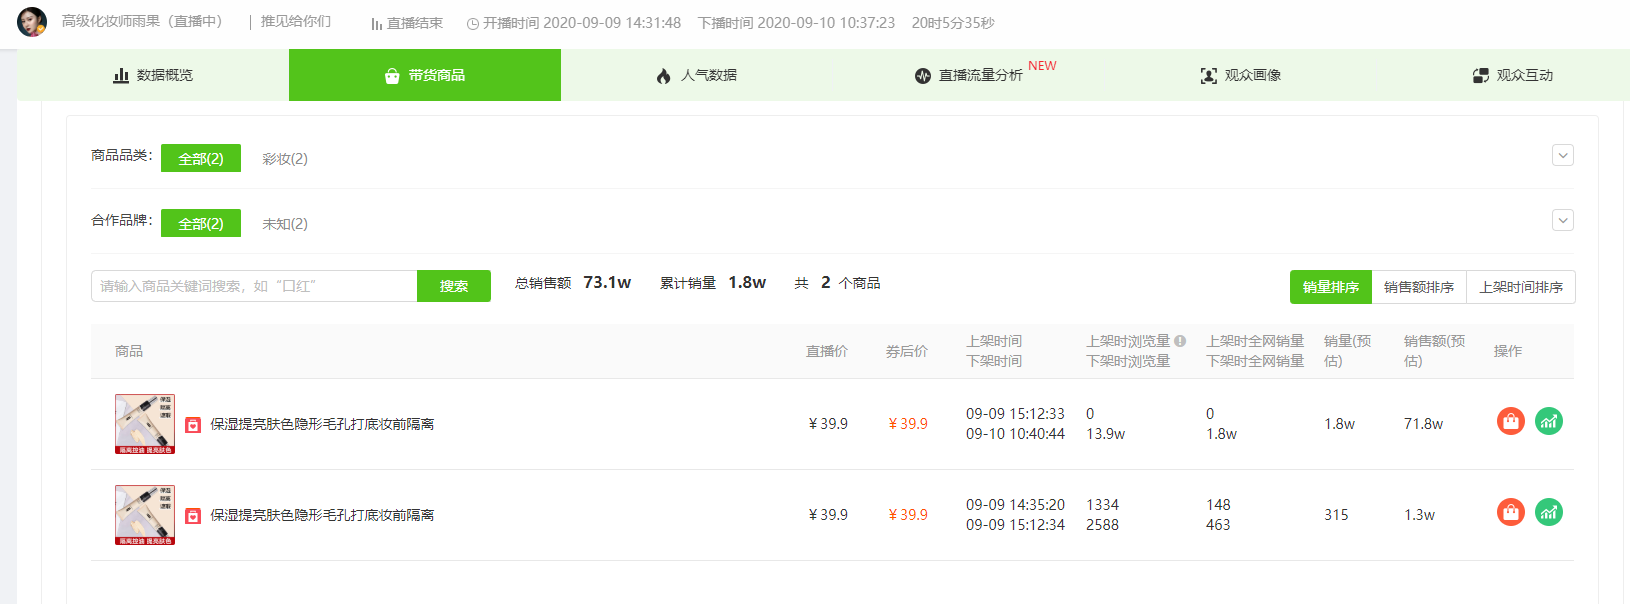Click orange shop bag icon in 71.8w row
The width and height of the screenshot is (1630, 604).
click(1511, 421)
